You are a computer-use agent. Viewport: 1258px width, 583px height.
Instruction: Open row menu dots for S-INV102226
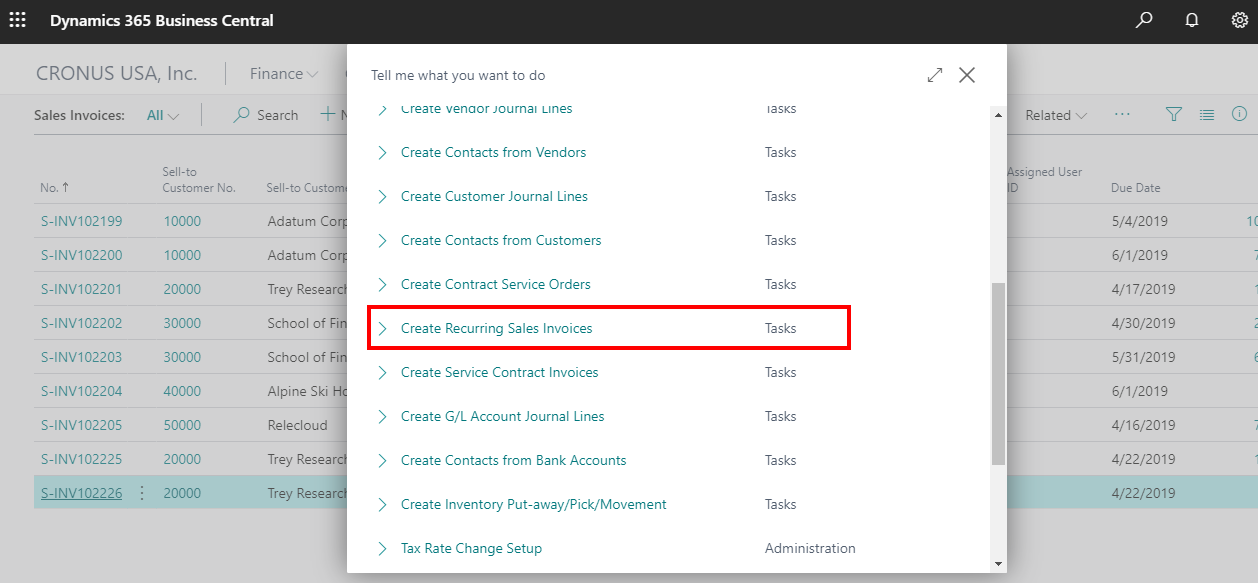click(x=142, y=493)
